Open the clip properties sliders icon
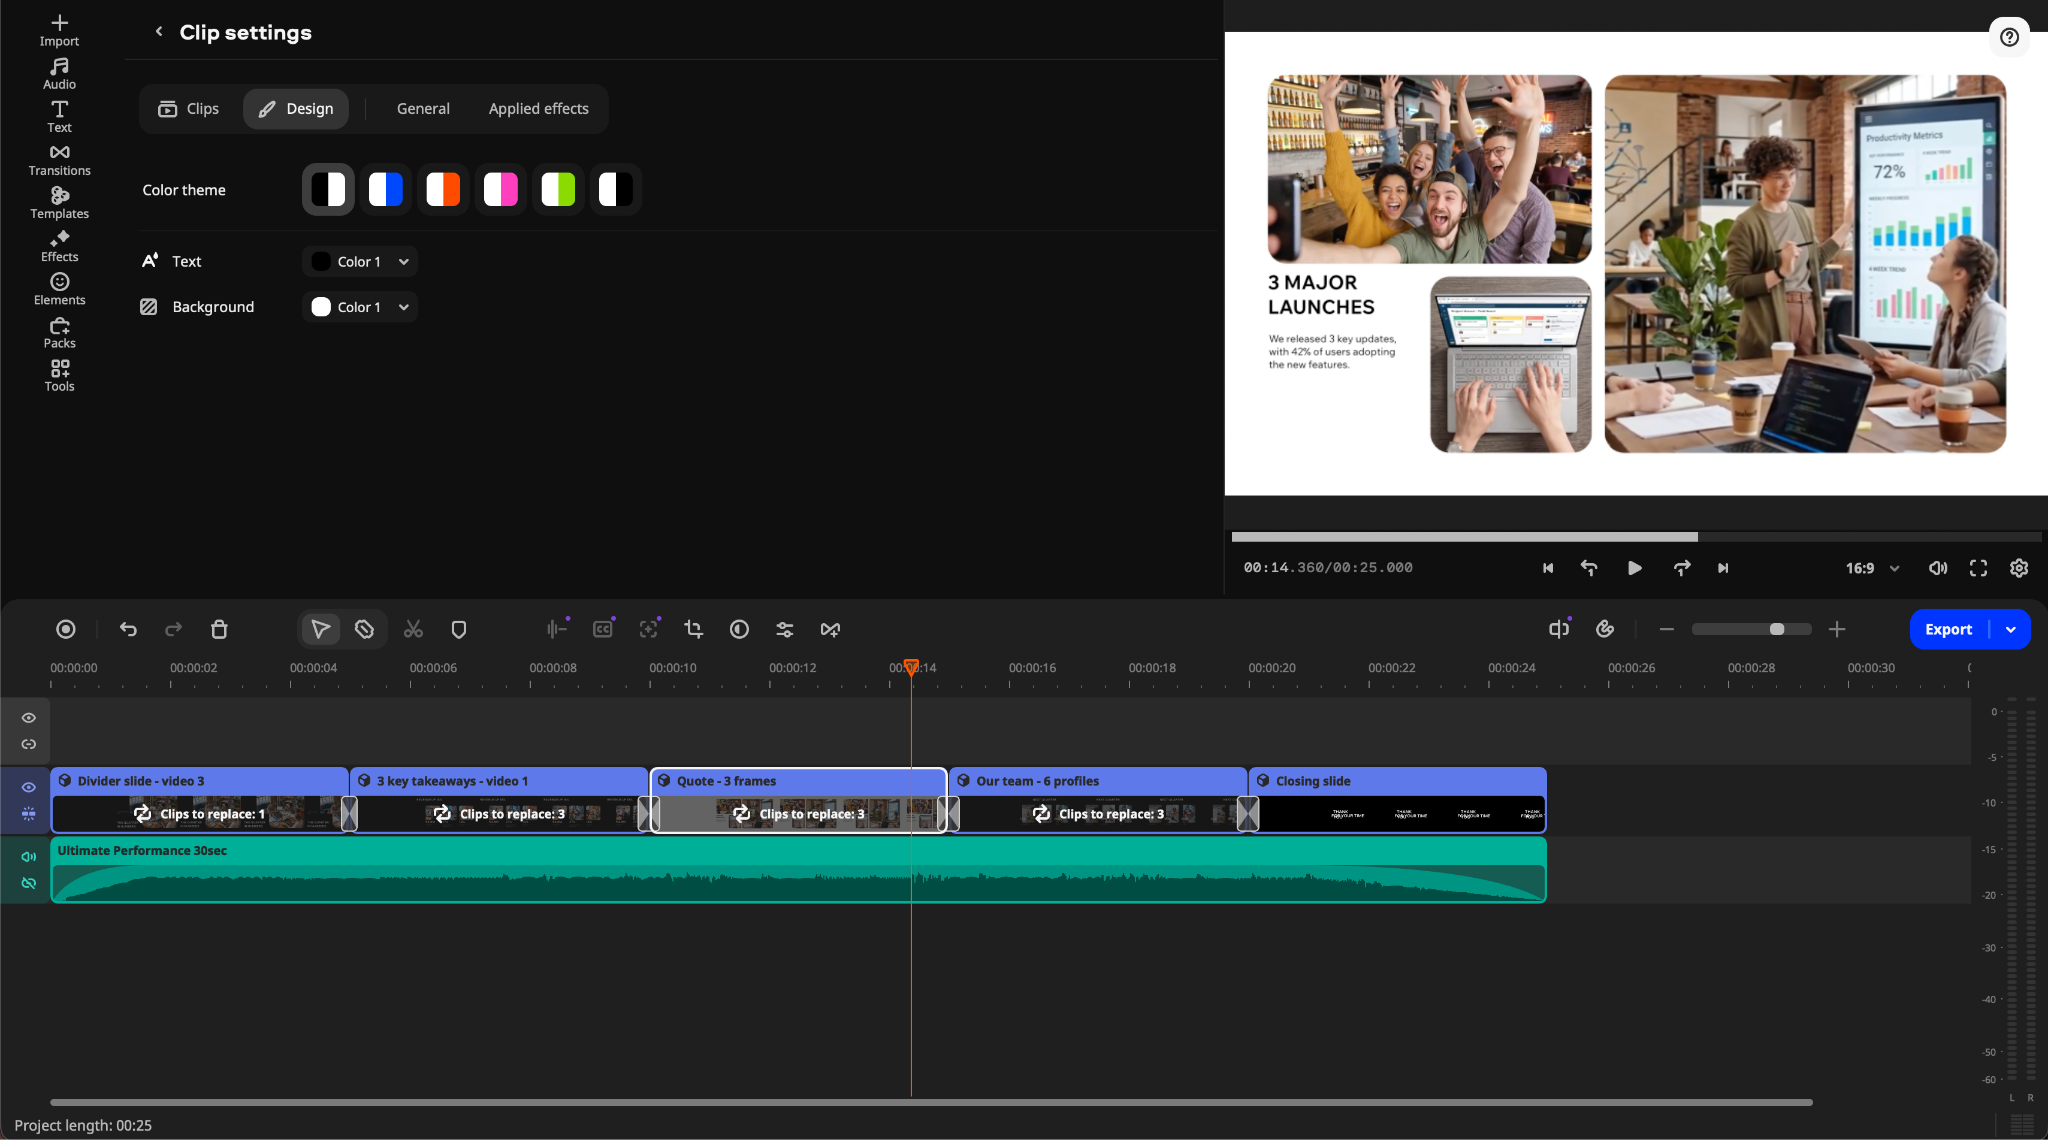This screenshot has width=2048, height=1140. [785, 629]
